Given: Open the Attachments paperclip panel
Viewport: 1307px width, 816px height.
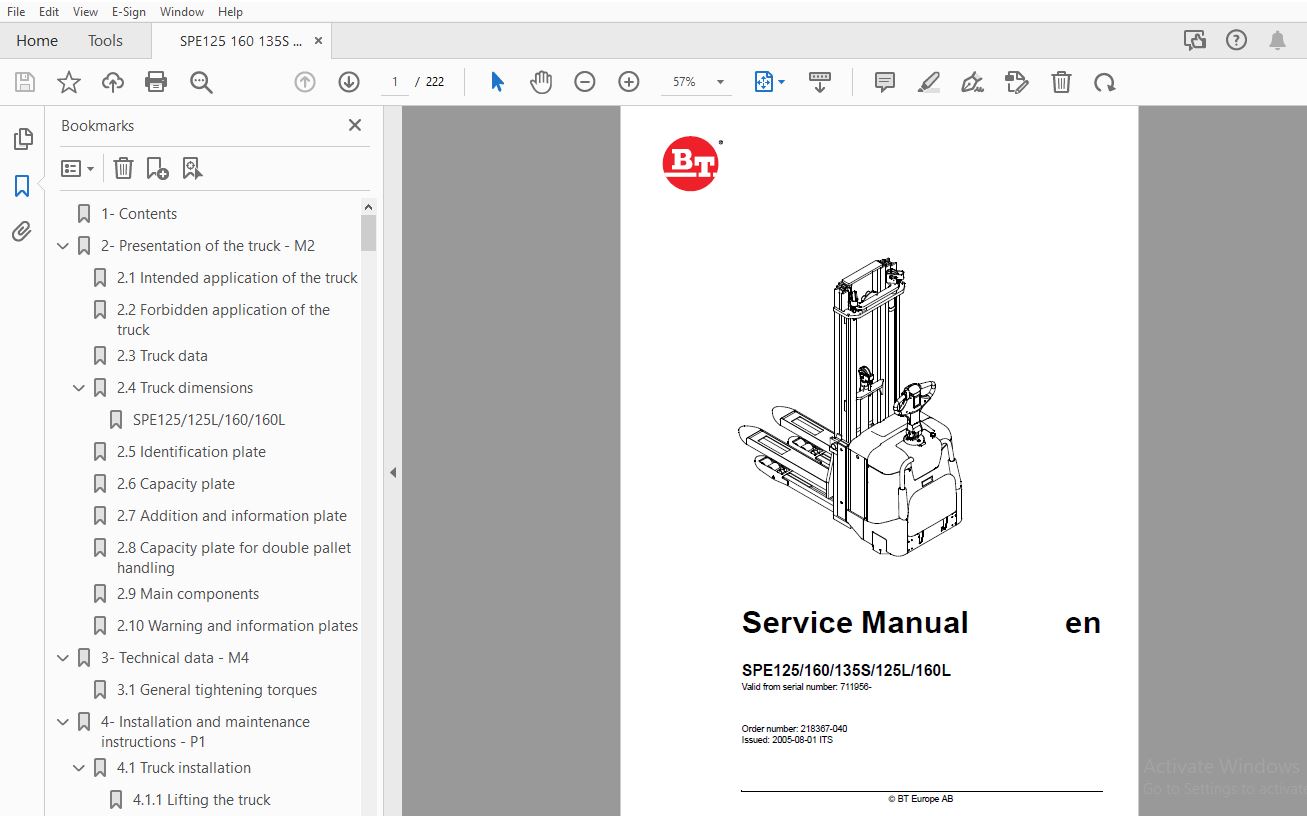Looking at the screenshot, I should click(x=22, y=232).
